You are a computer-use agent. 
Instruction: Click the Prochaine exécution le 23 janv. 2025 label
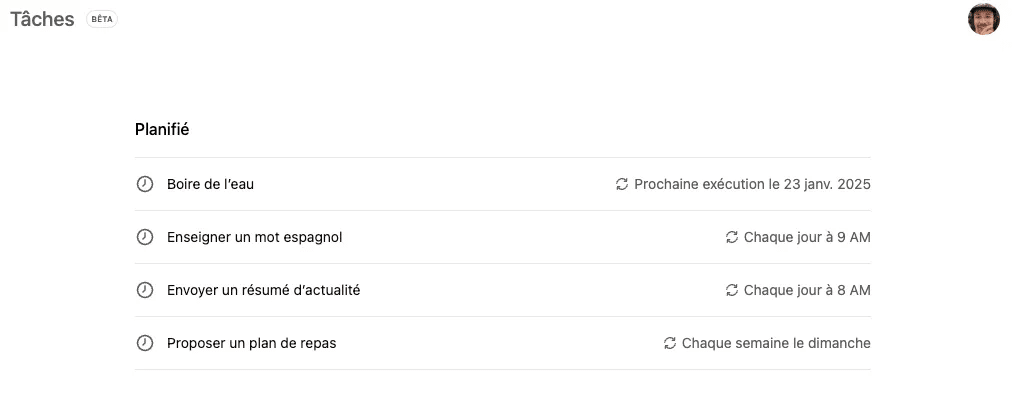click(752, 185)
